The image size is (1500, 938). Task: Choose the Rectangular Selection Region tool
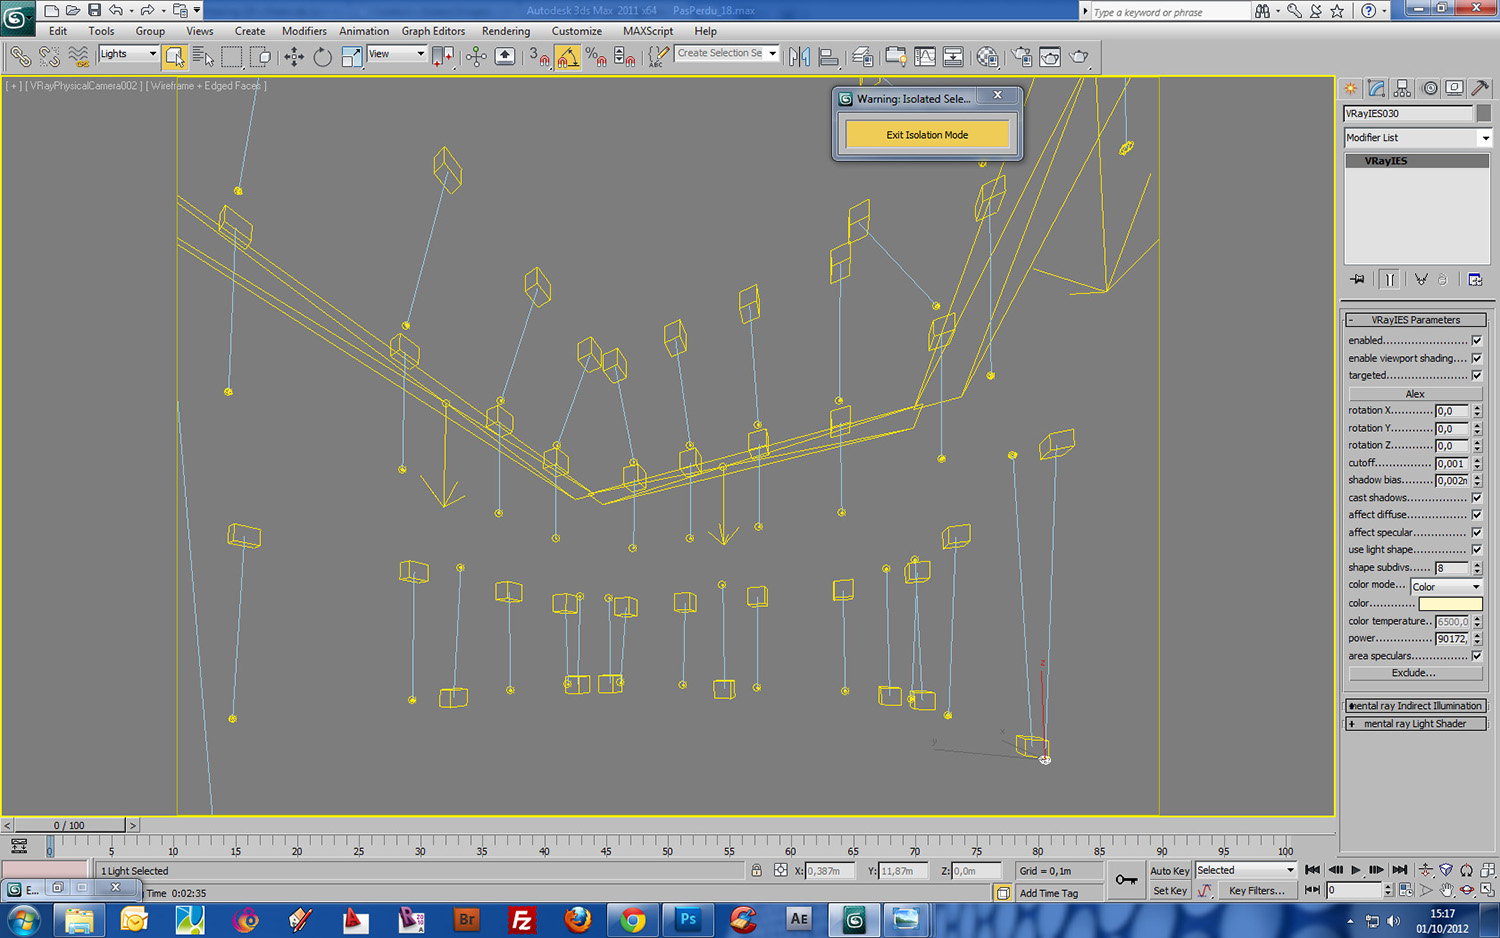(232, 57)
